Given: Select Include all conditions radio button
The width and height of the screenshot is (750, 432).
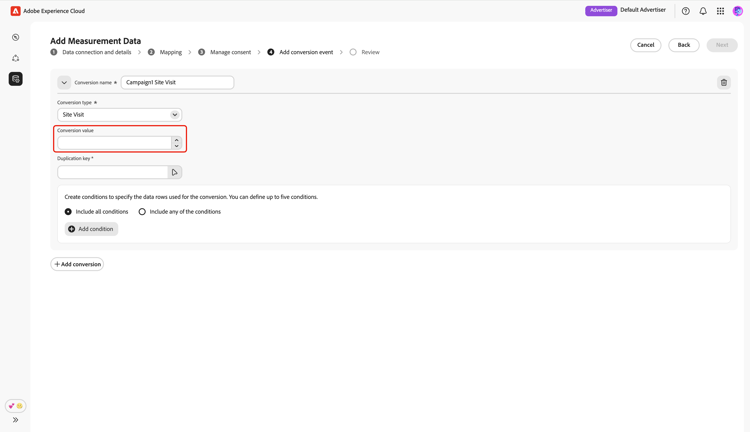Looking at the screenshot, I should [68, 211].
